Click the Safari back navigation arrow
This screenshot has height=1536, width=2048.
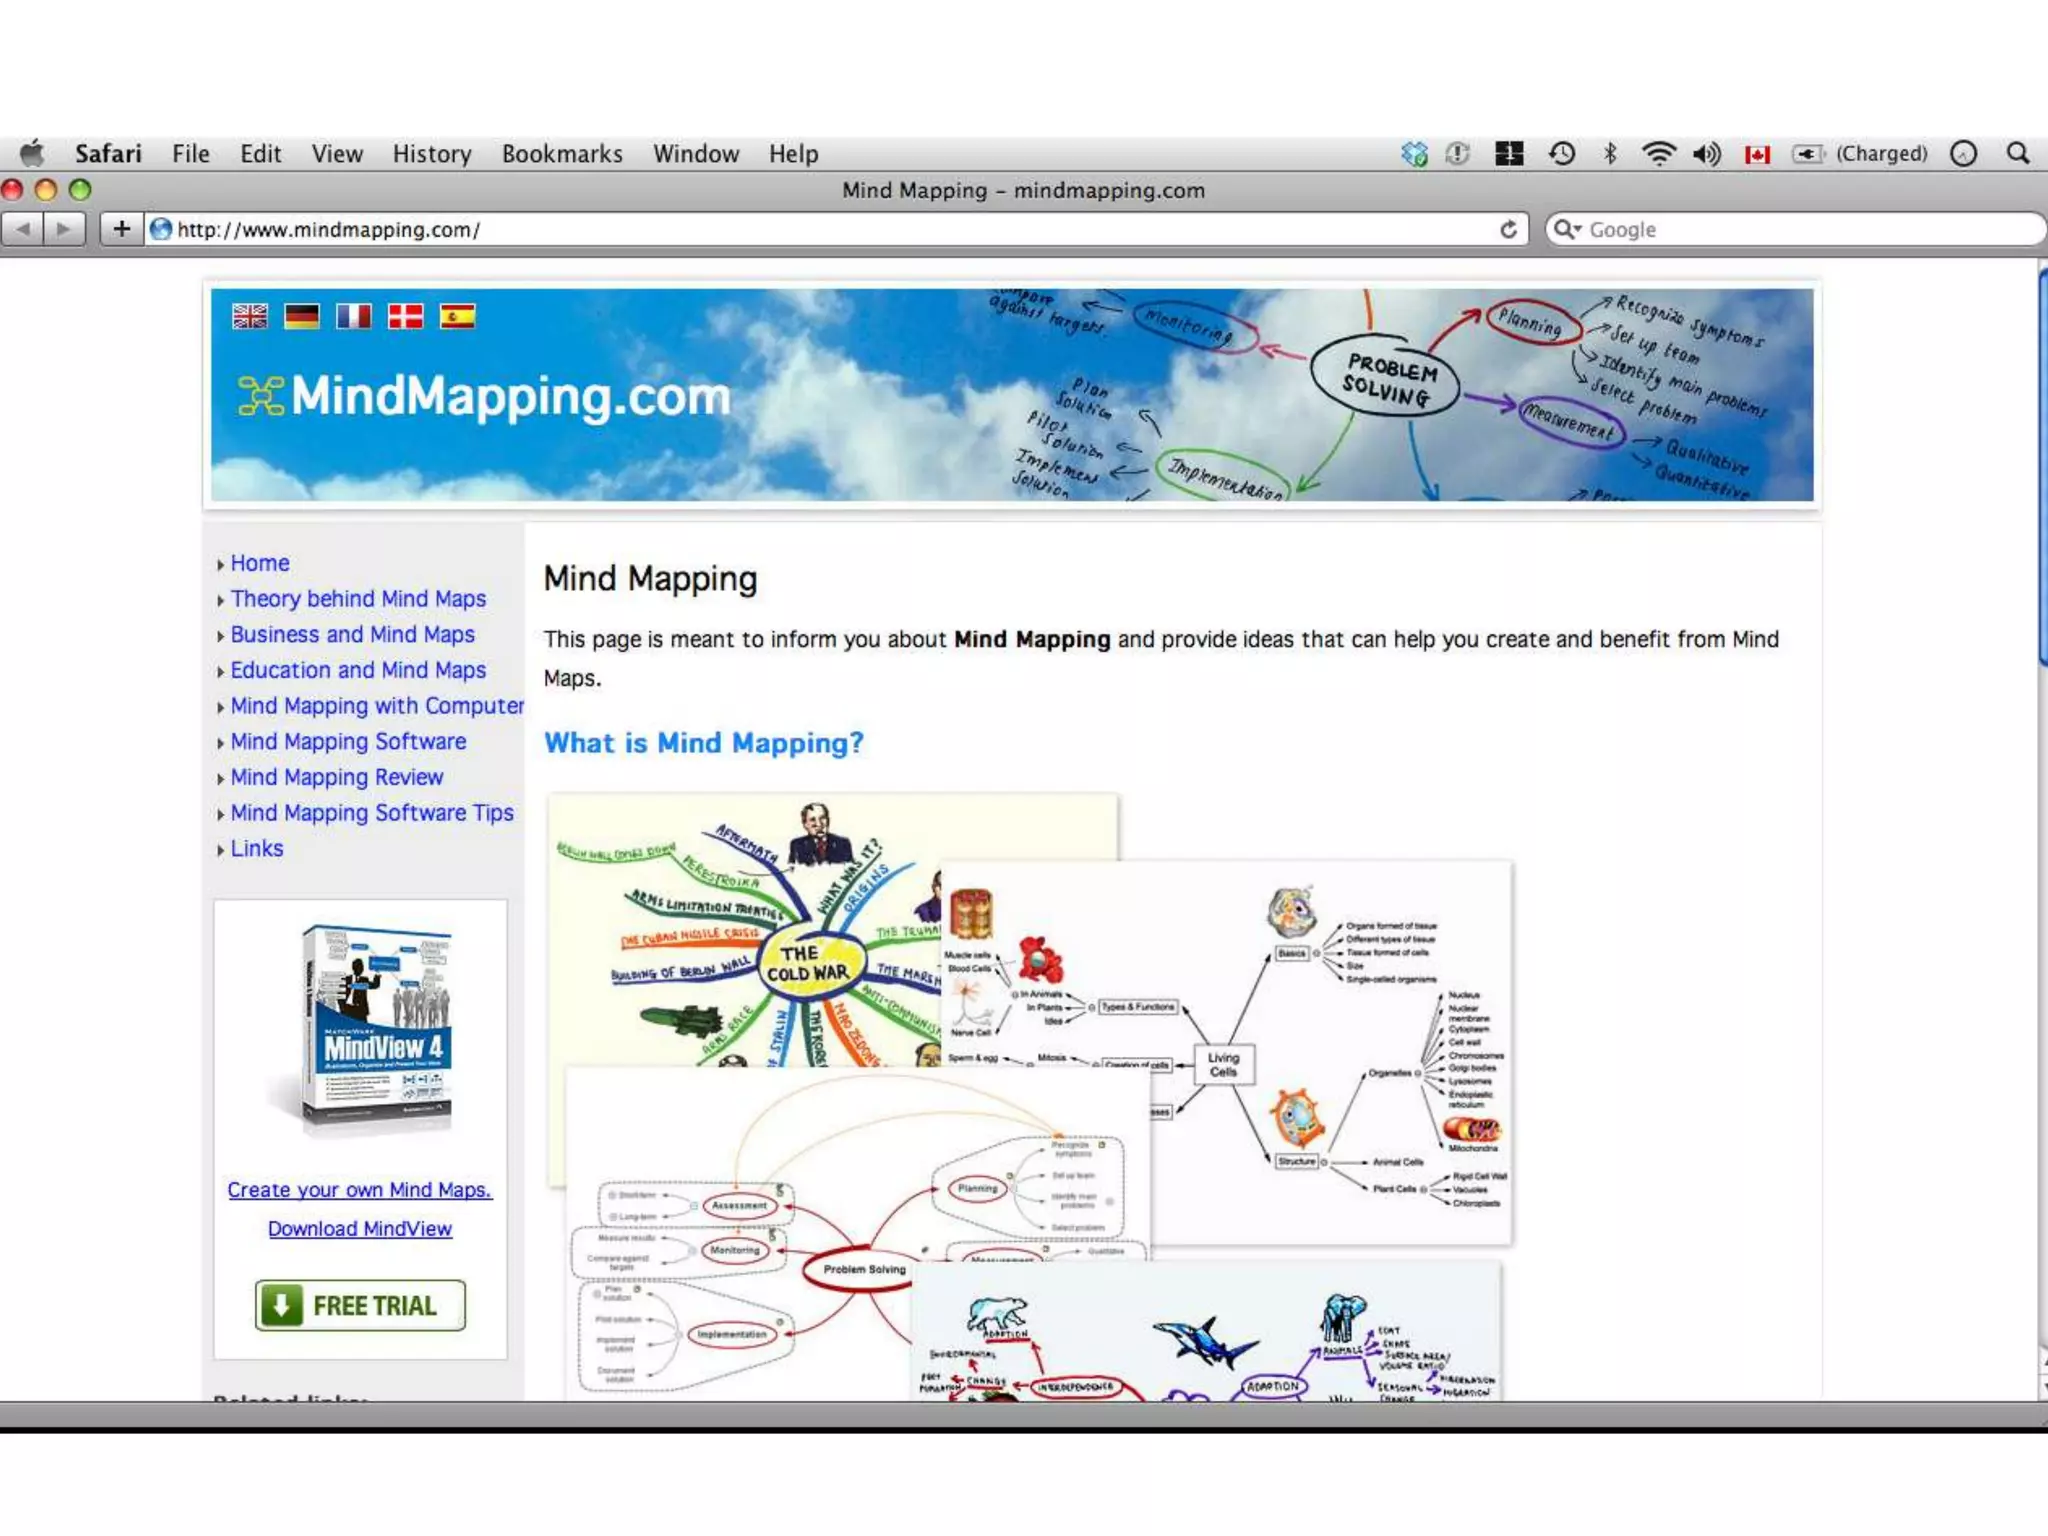point(24,230)
